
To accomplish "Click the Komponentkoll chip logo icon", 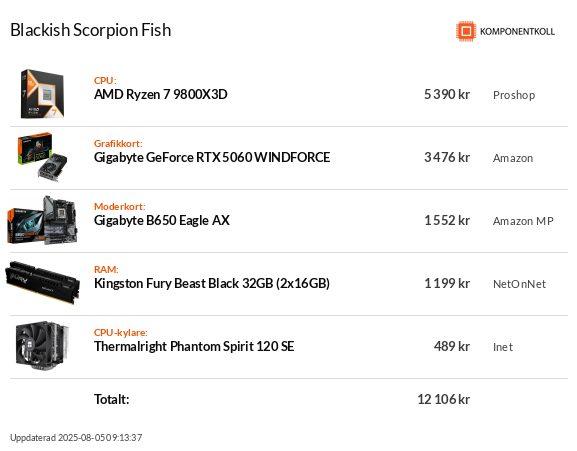I will point(466,31).
